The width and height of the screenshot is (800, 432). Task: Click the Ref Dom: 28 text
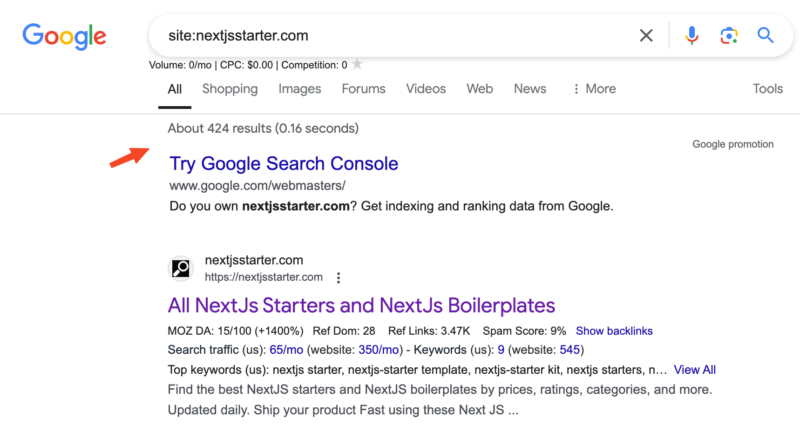pos(343,331)
